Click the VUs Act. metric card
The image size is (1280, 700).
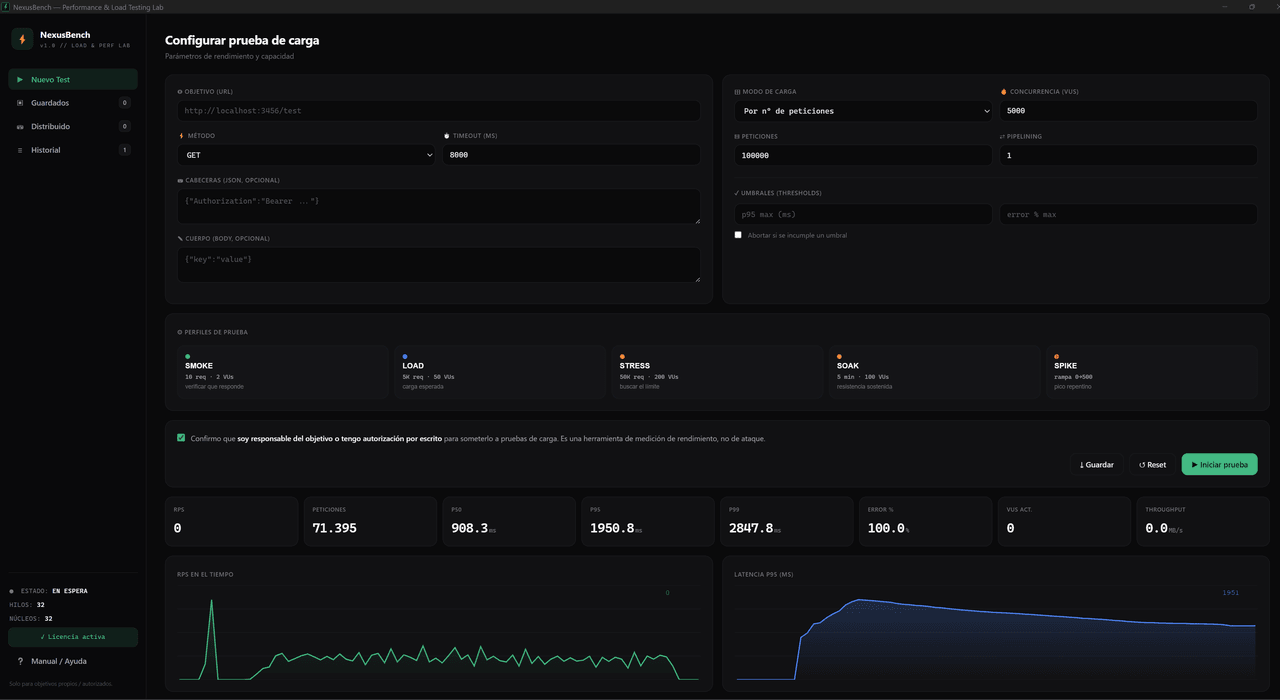coord(1064,521)
